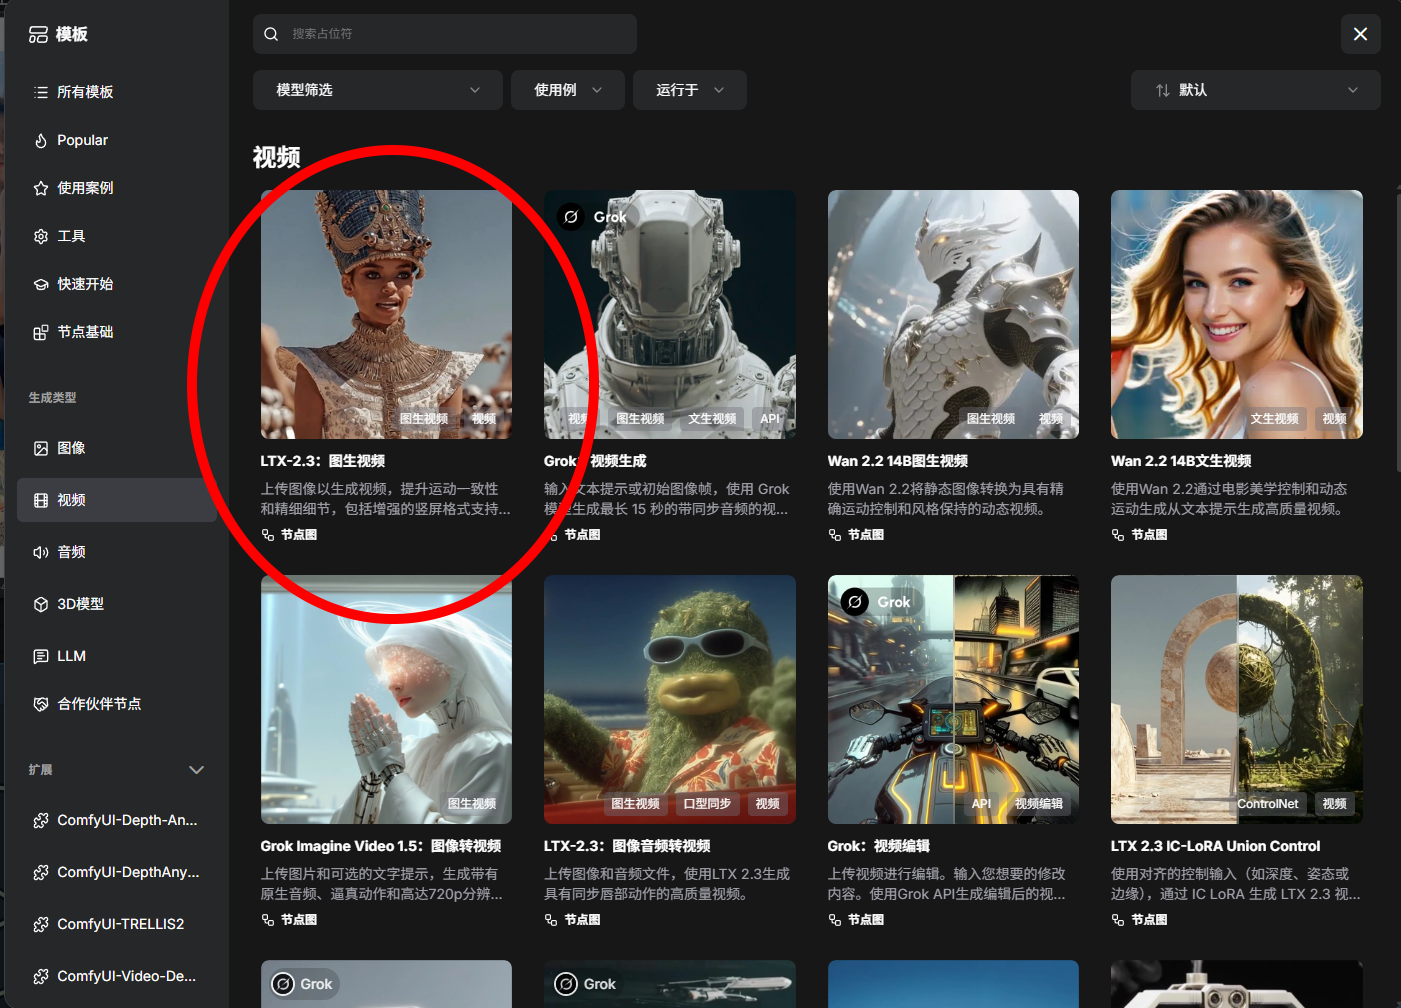Click the 视频 category film icon
The width and height of the screenshot is (1401, 1008).
(41, 500)
